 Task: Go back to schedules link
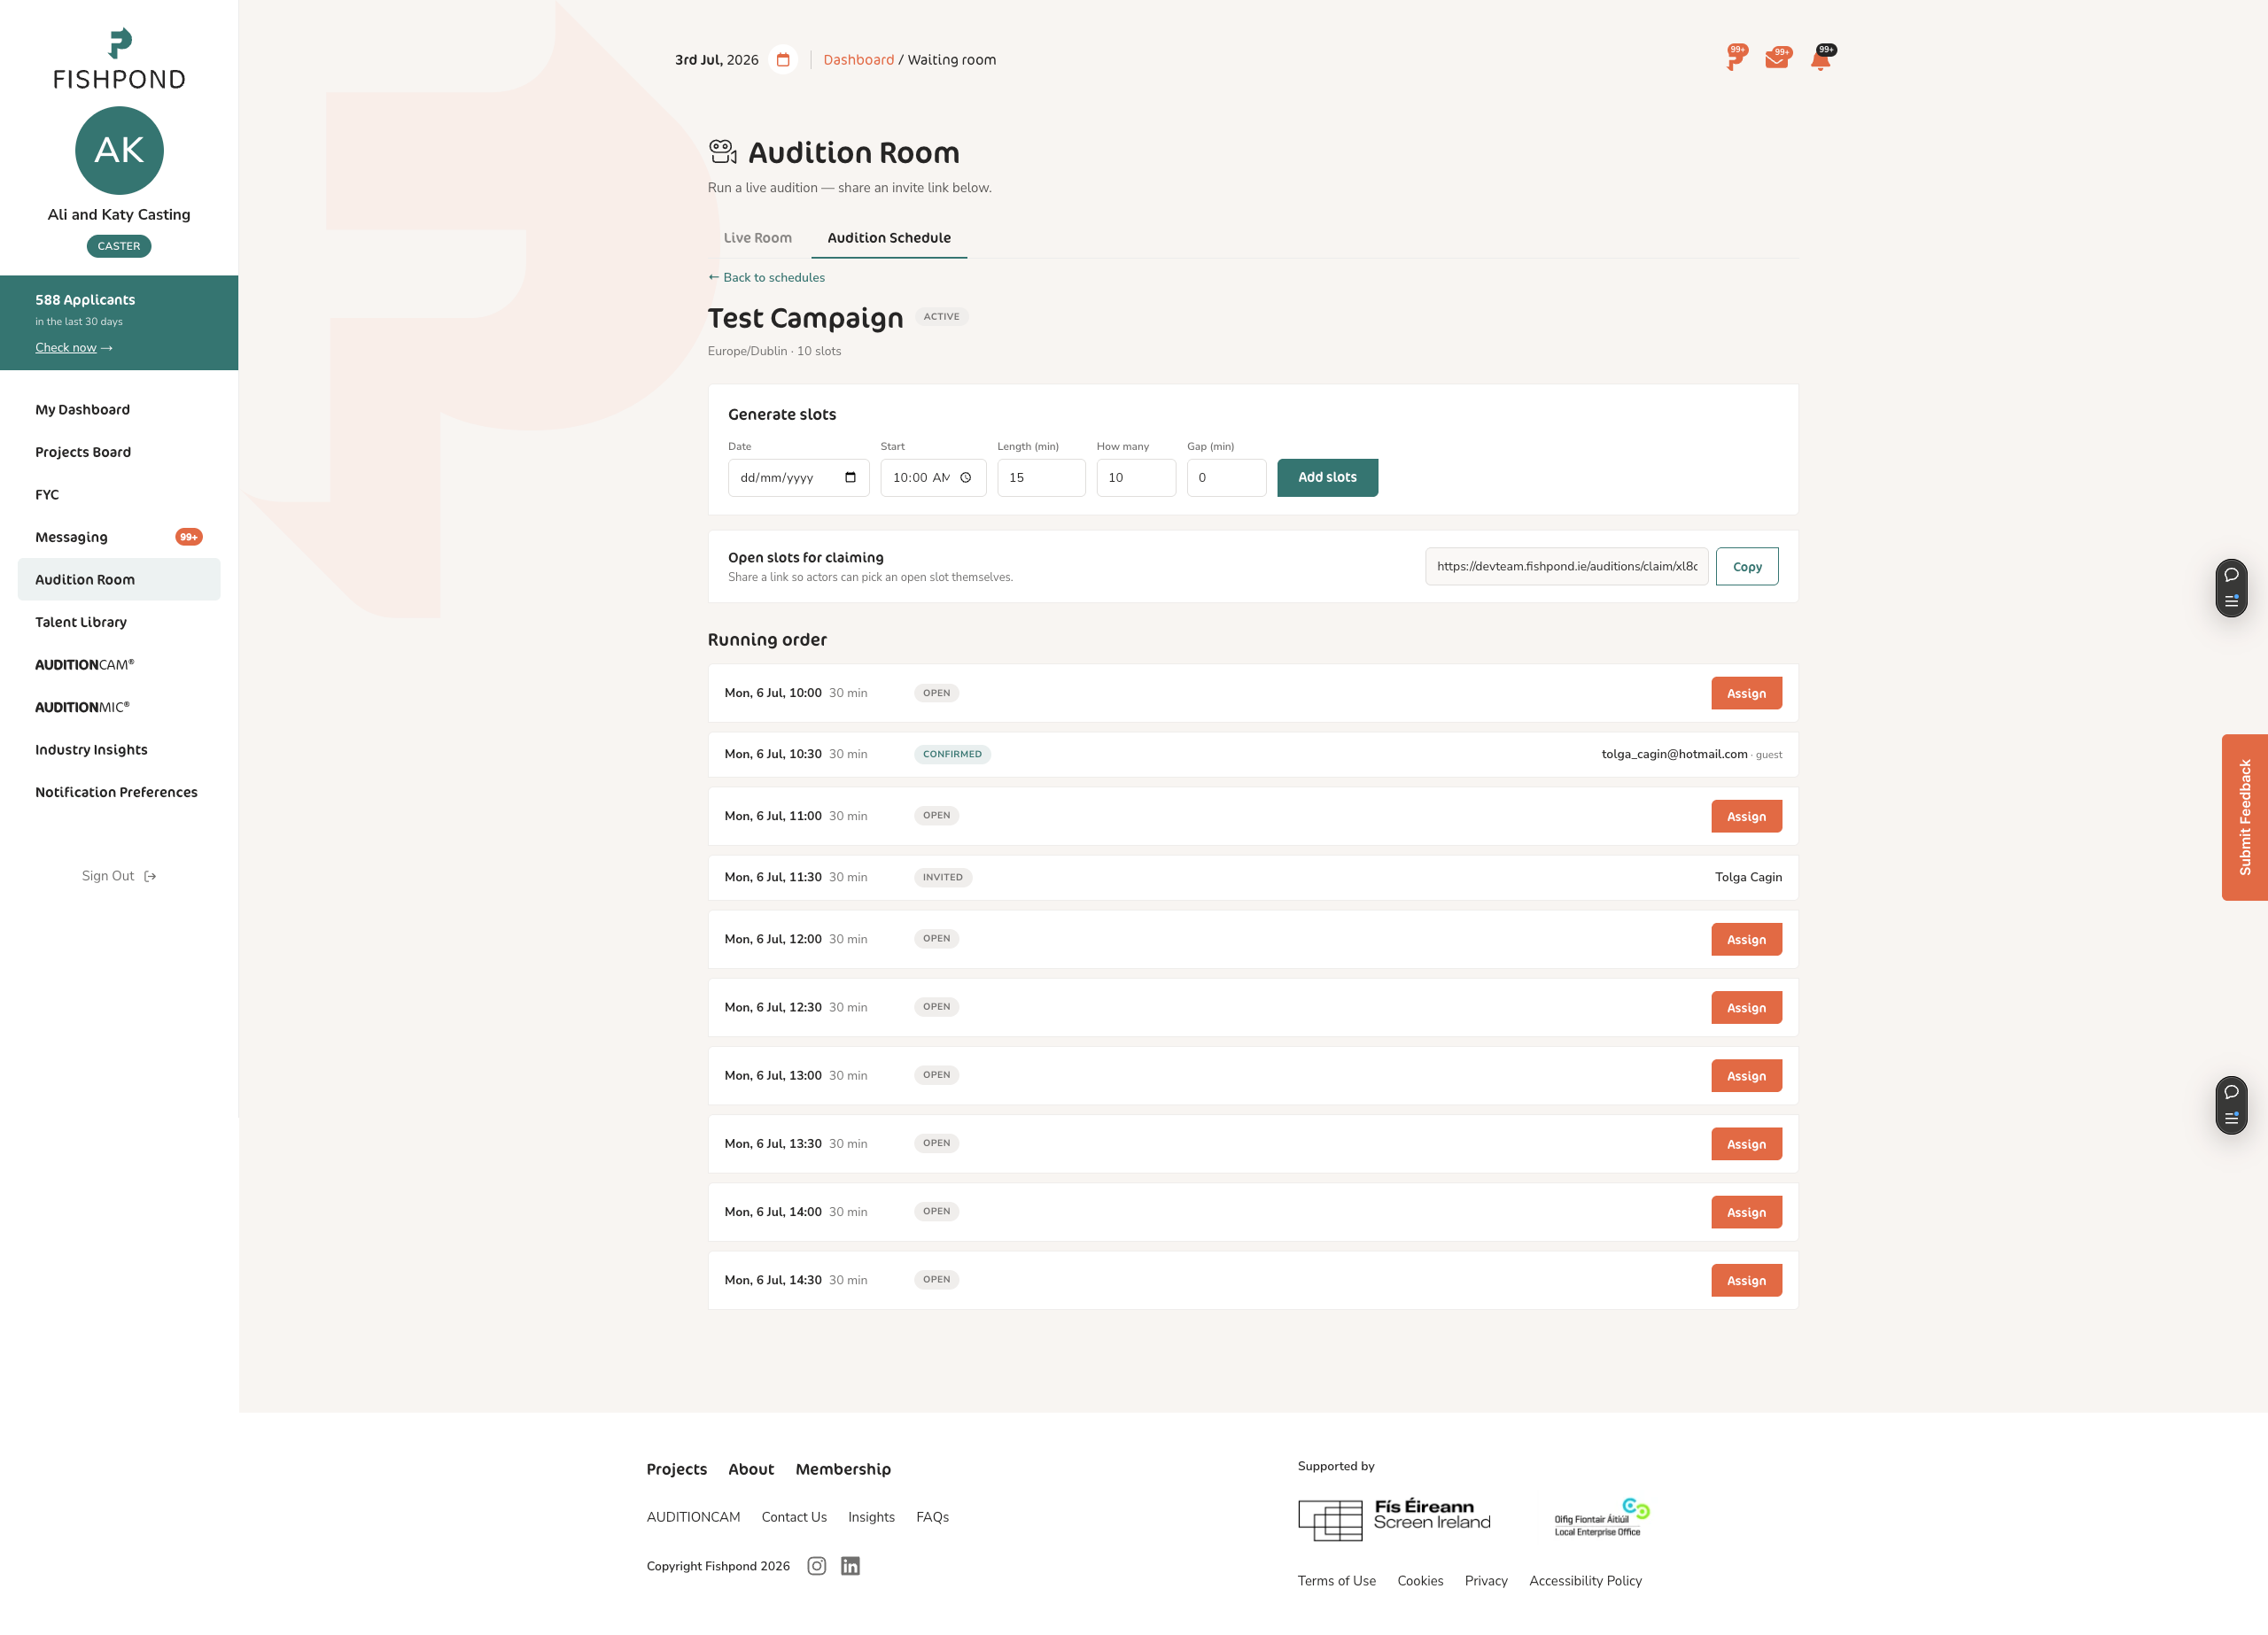766,278
